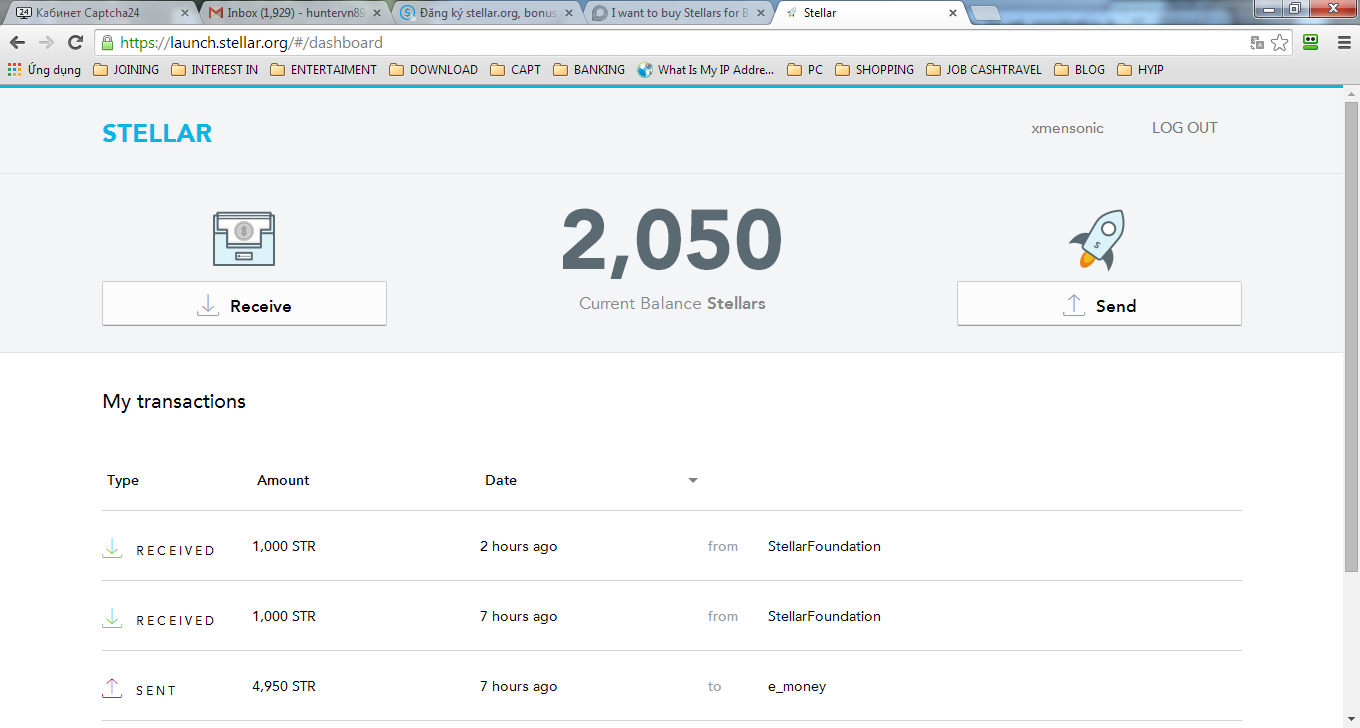Click the page vertical scrollbar thumb

pos(1351,336)
